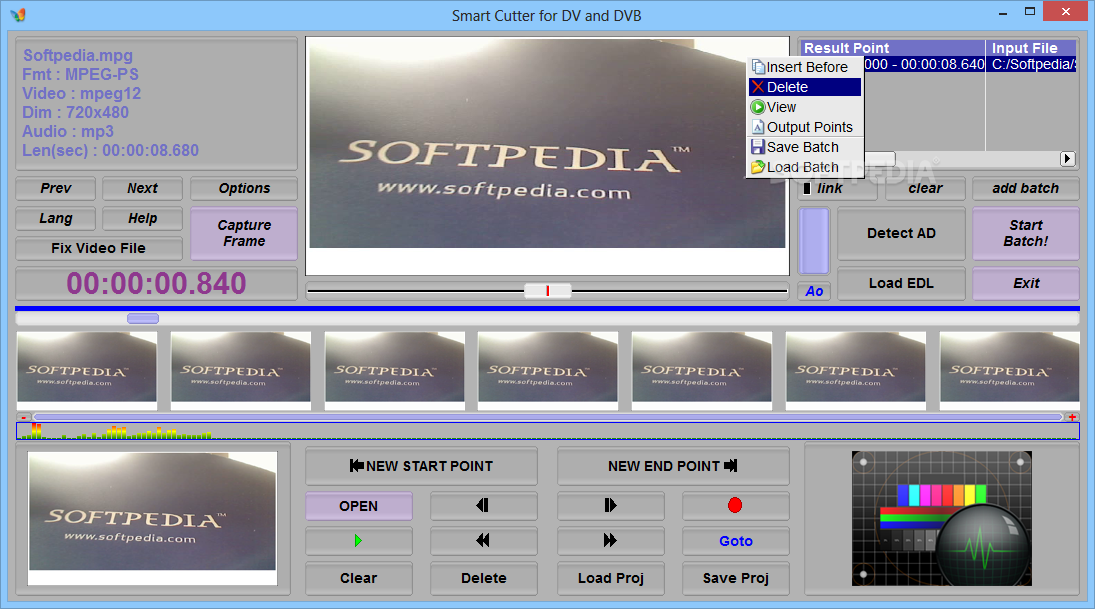
Task: Click Save Proj button
Action: 735,578
